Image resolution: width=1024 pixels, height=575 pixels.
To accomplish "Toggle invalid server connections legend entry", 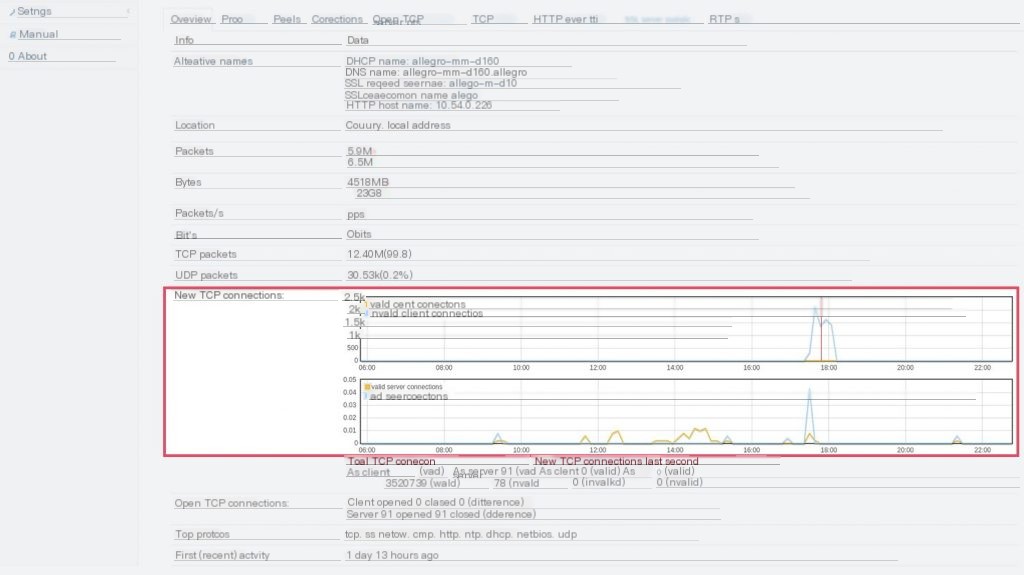I will (x=408, y=396).
